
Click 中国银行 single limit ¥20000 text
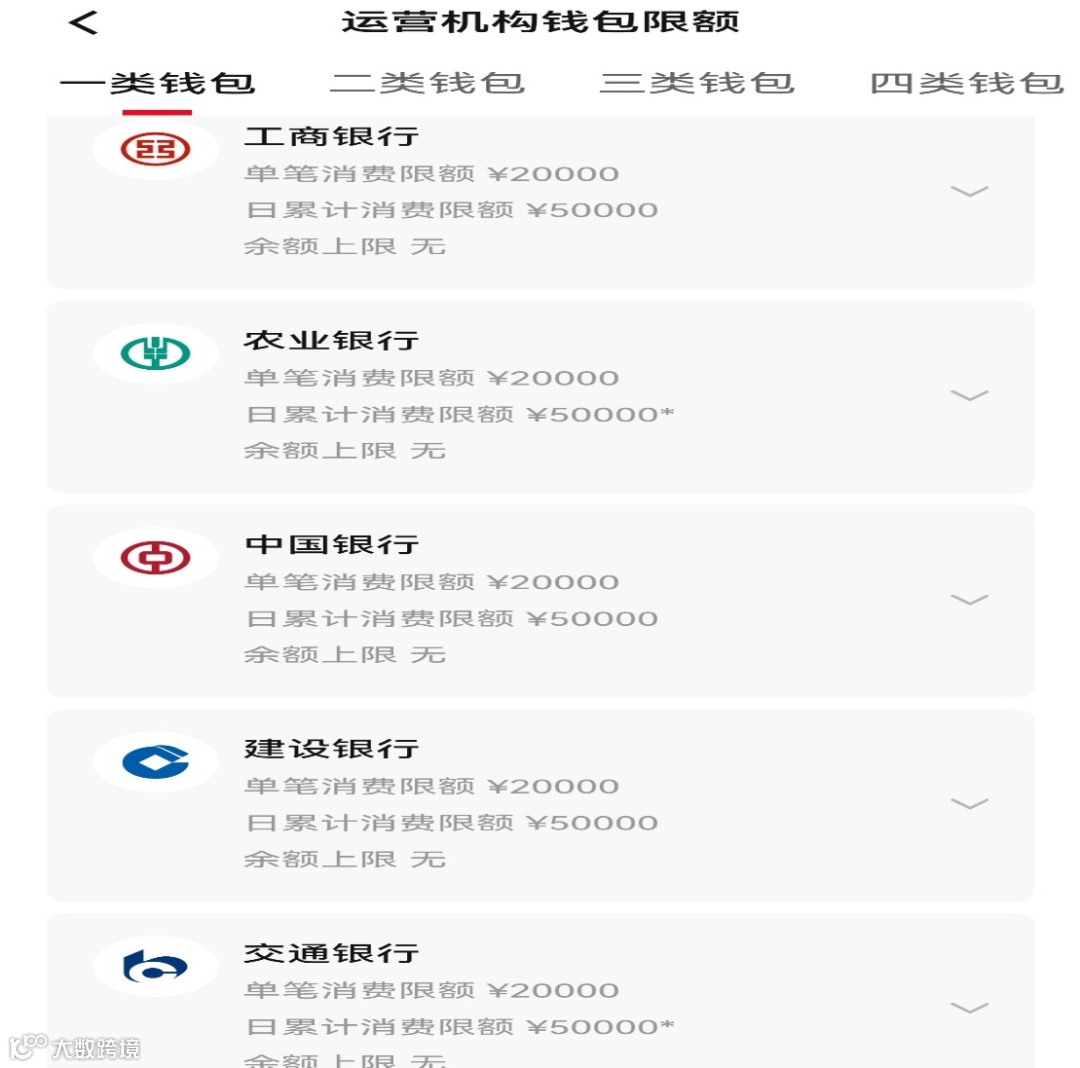[554, 583]
